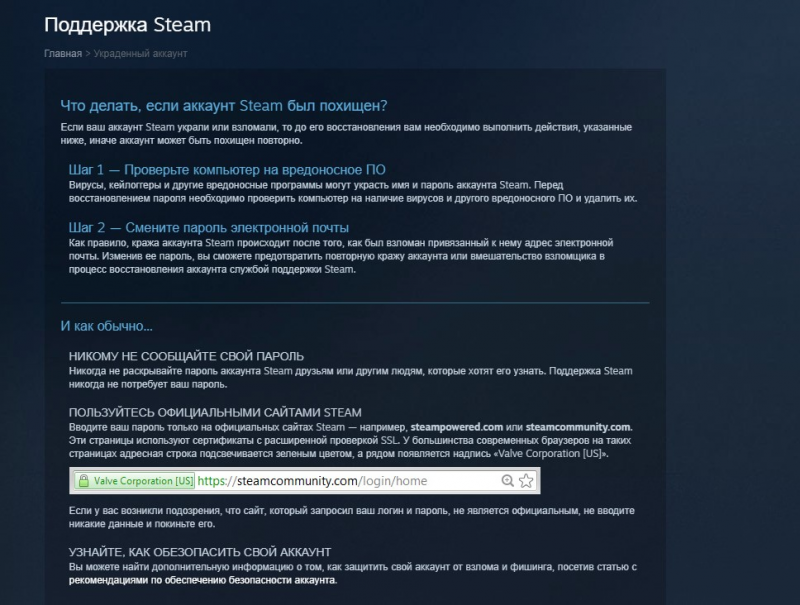Click intro paragraph starting Если ваш аккаунт Steam украли
The width and height of the screenshot is (800, 605).
(x=346, y=134)
